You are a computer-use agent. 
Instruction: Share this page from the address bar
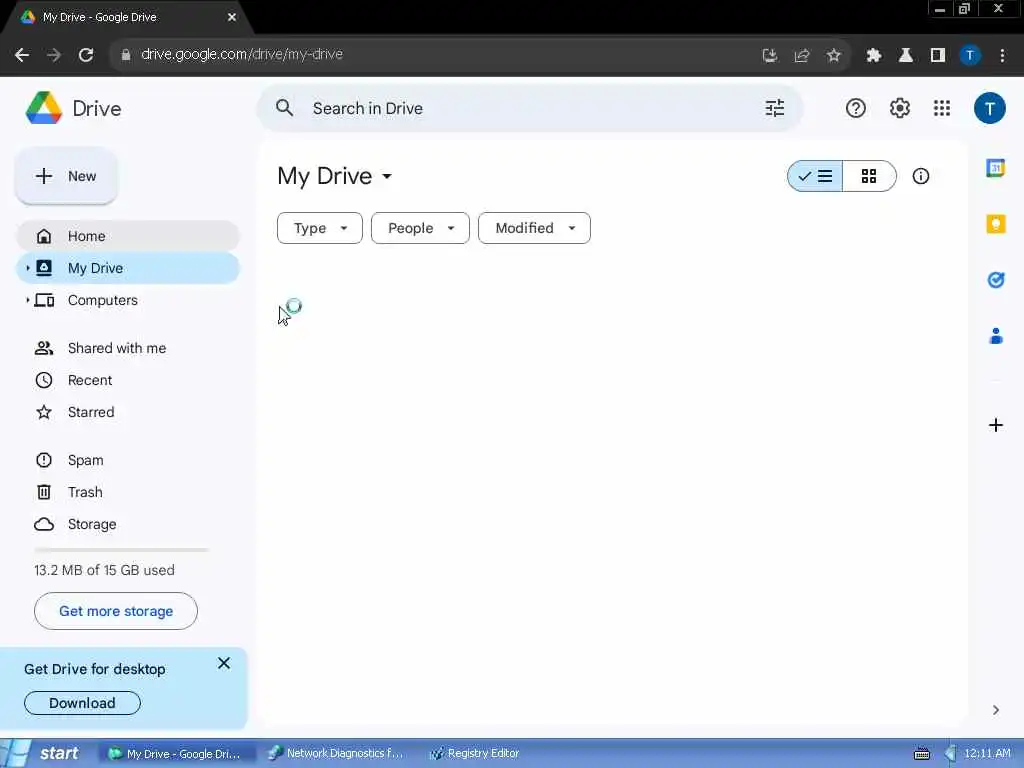802,56
